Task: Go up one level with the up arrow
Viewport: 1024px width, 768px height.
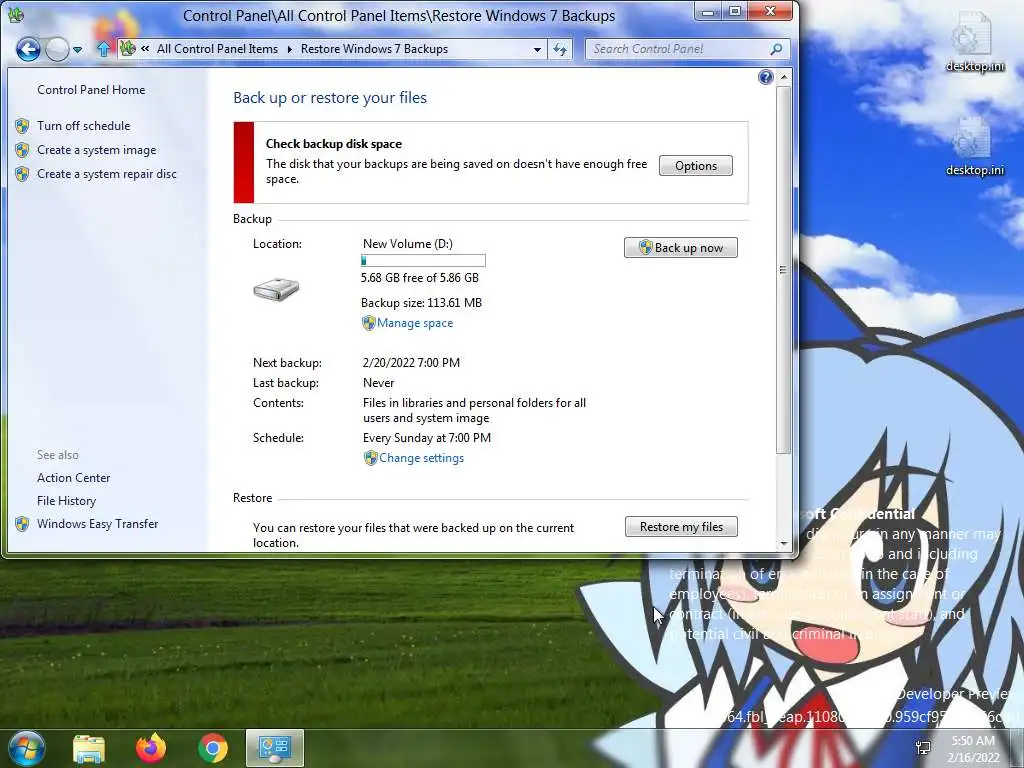Action: [x=104, y=49]
